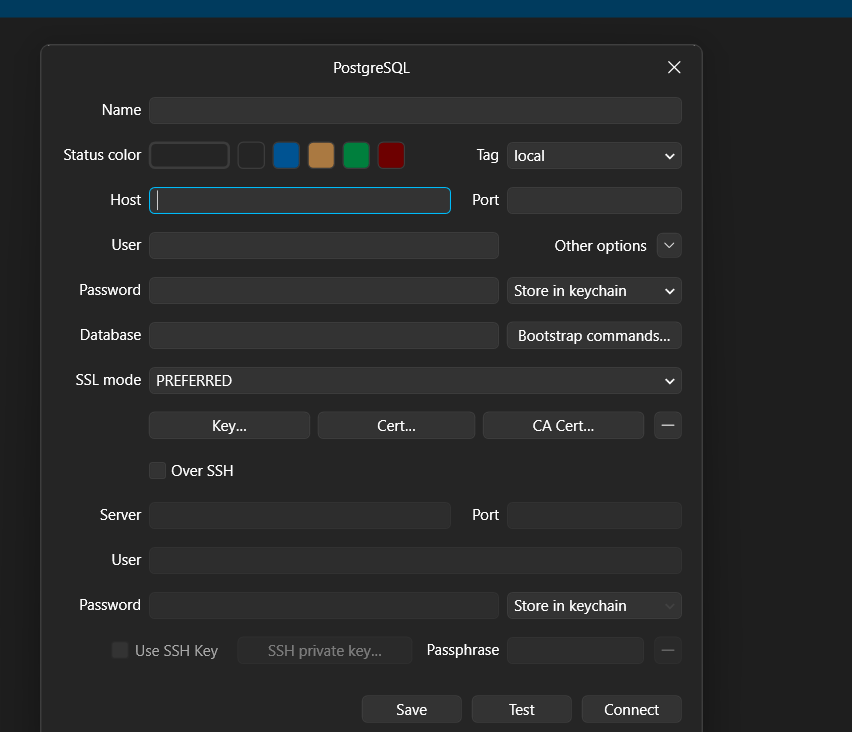Choose SSH private key… file
The height and width of the screenshot is (732, 852).
coord(324,650)
